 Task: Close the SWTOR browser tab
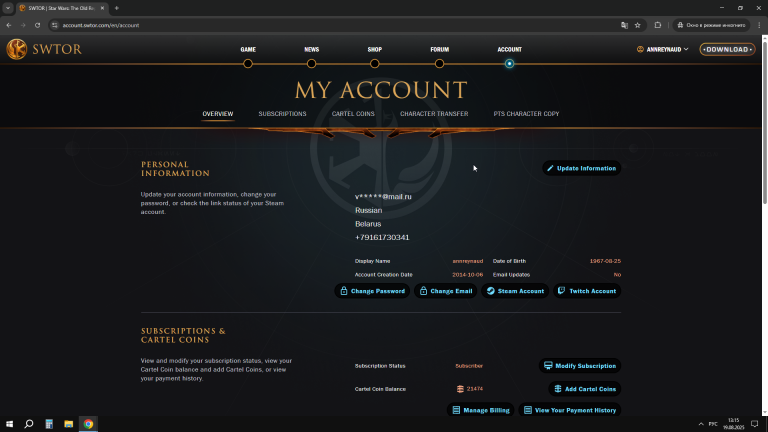click(102, 8)
